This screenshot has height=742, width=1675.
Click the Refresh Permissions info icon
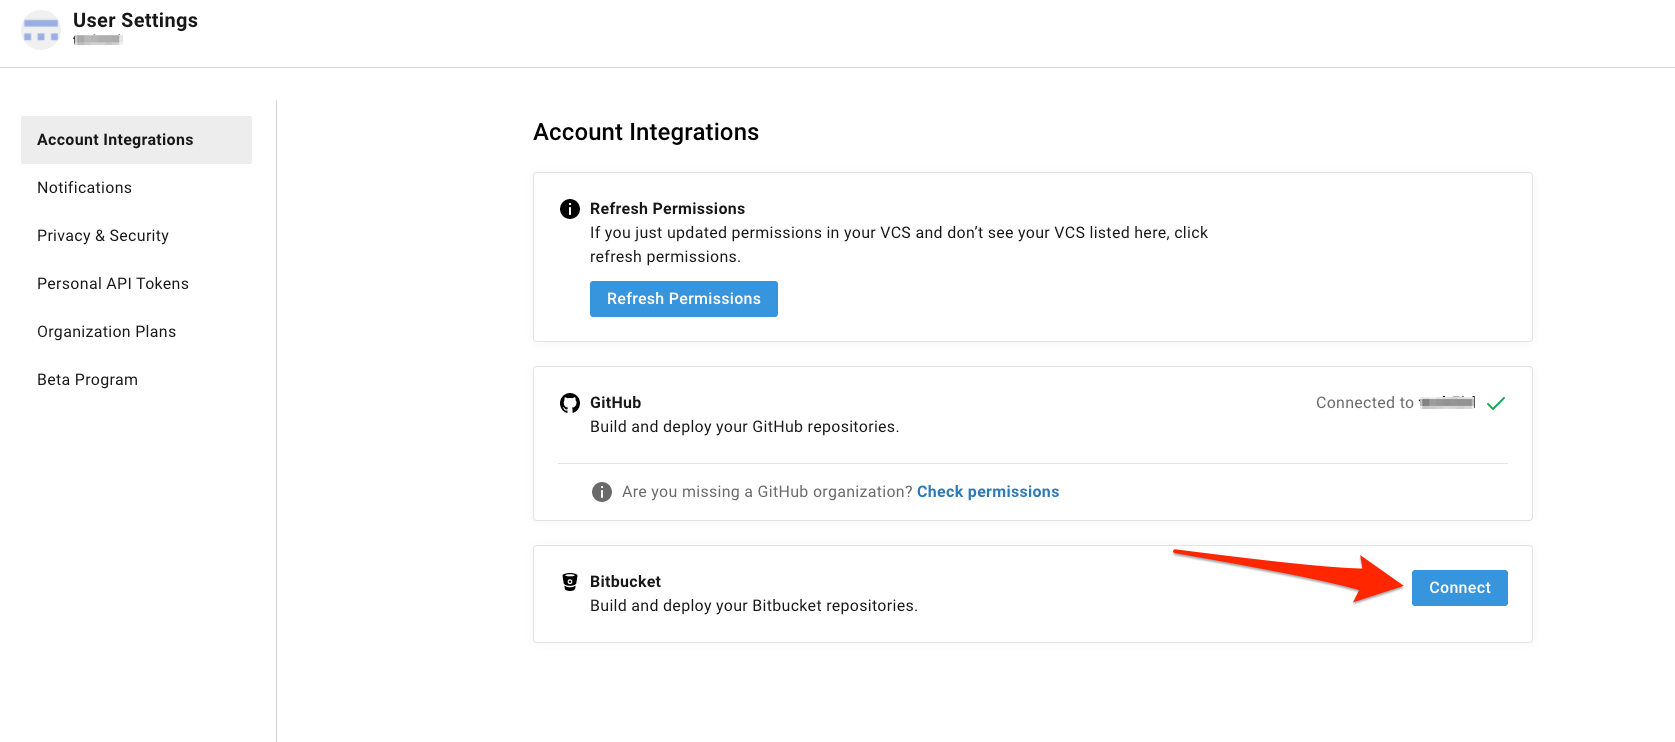click(570, 209)
